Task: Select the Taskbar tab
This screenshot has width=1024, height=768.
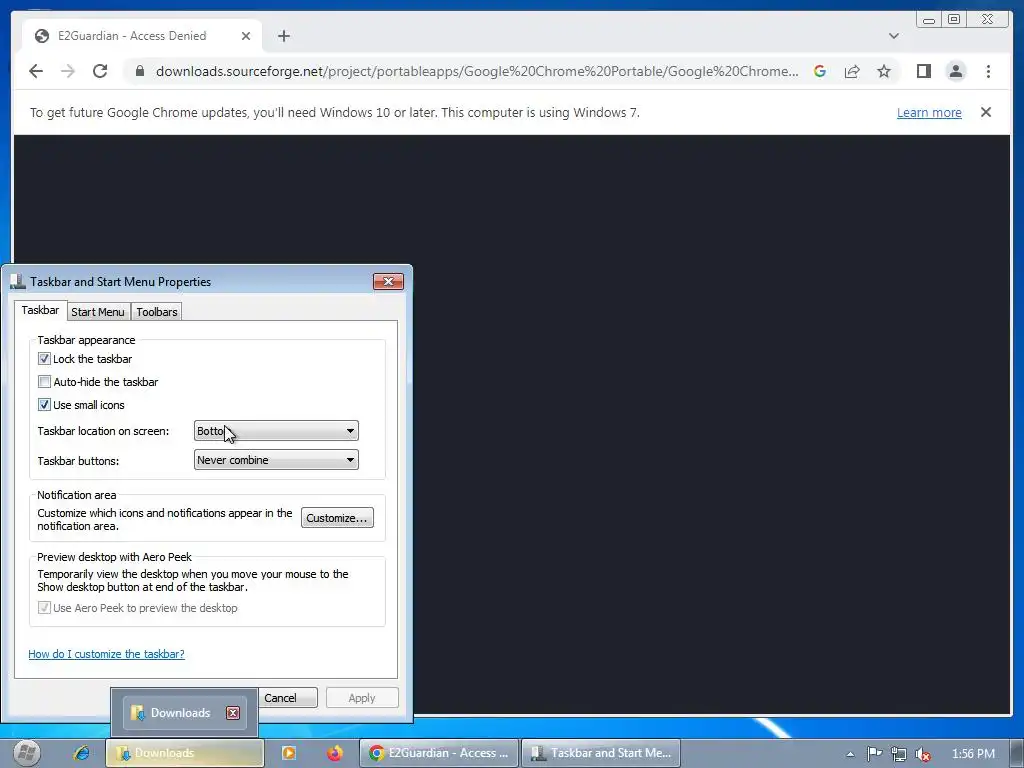Action: click(x=40, y=310)
